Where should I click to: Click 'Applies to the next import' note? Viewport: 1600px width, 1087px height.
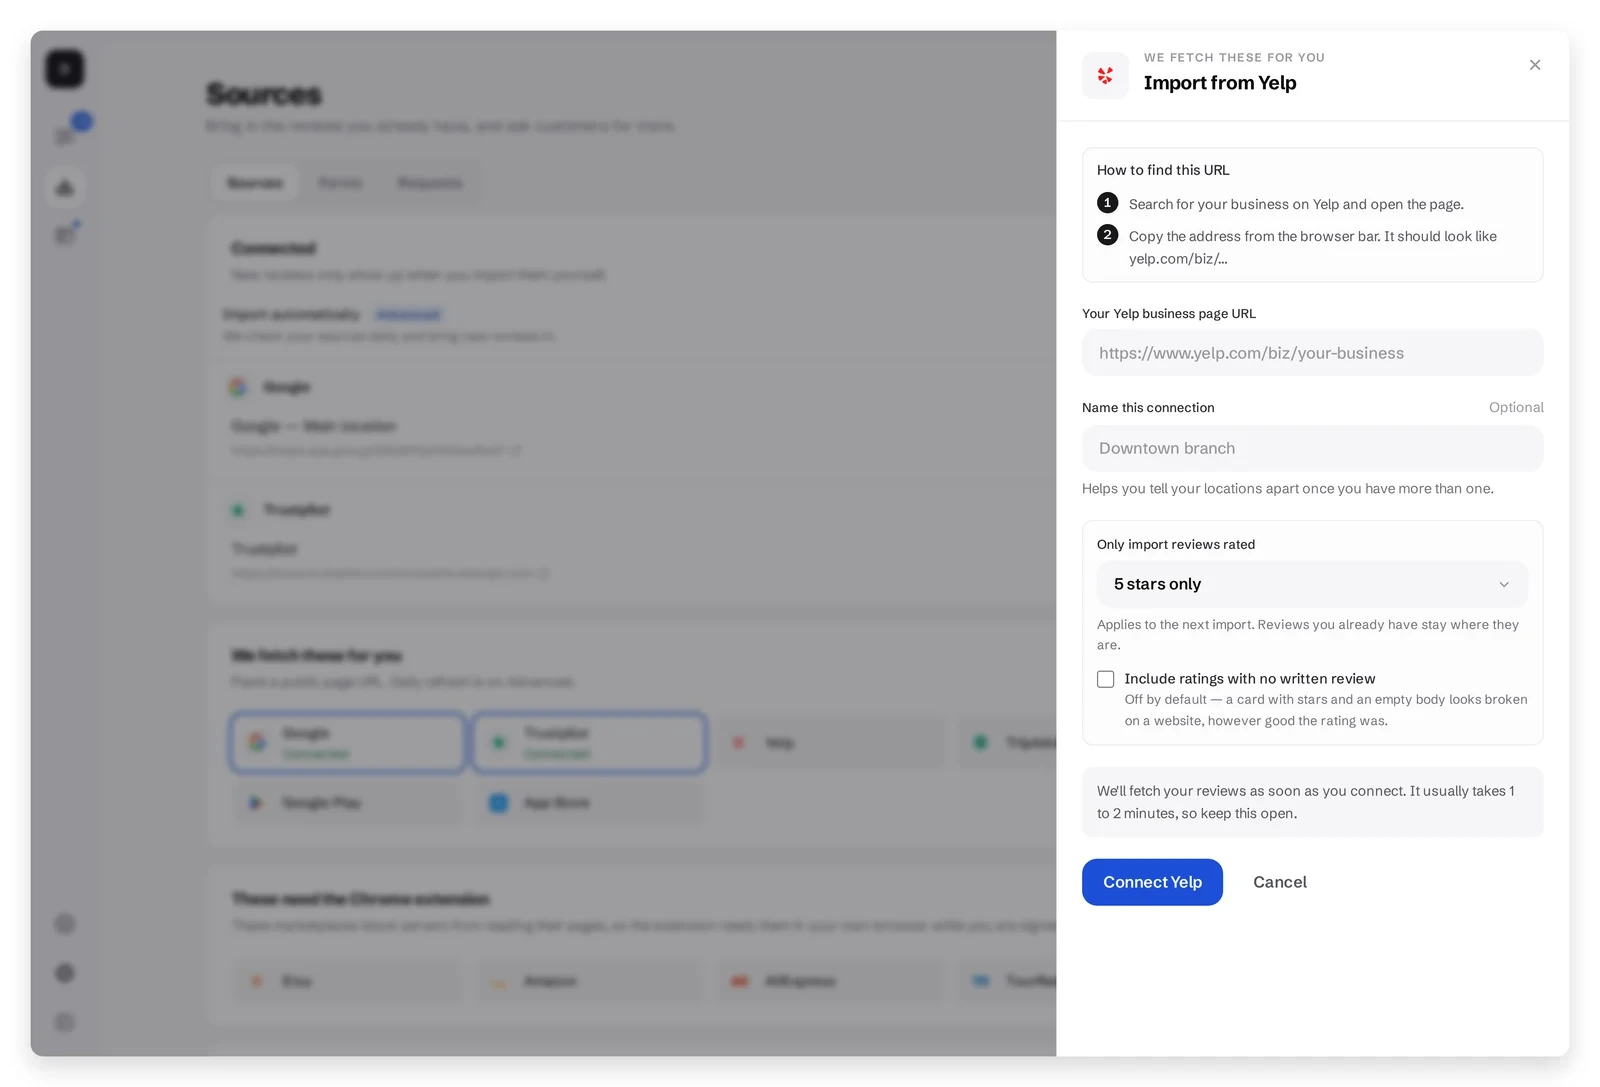[x=1308, y=635]
